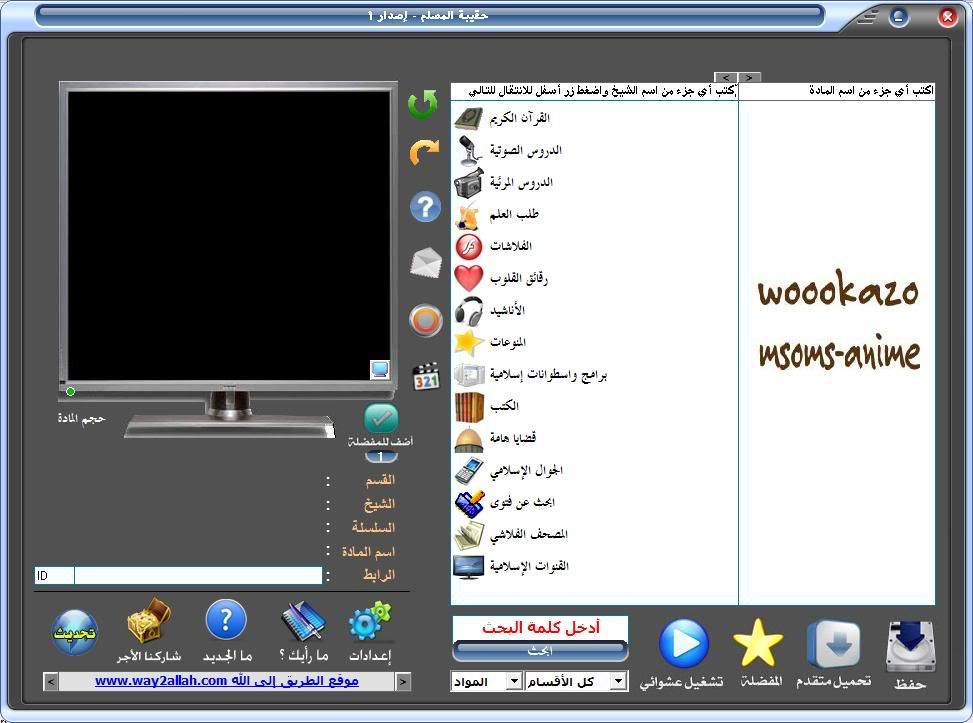Toggle the أضف للمفضلة green checkmark
Image resolution: width=973 pixels, height=723 pixels.
381,418
